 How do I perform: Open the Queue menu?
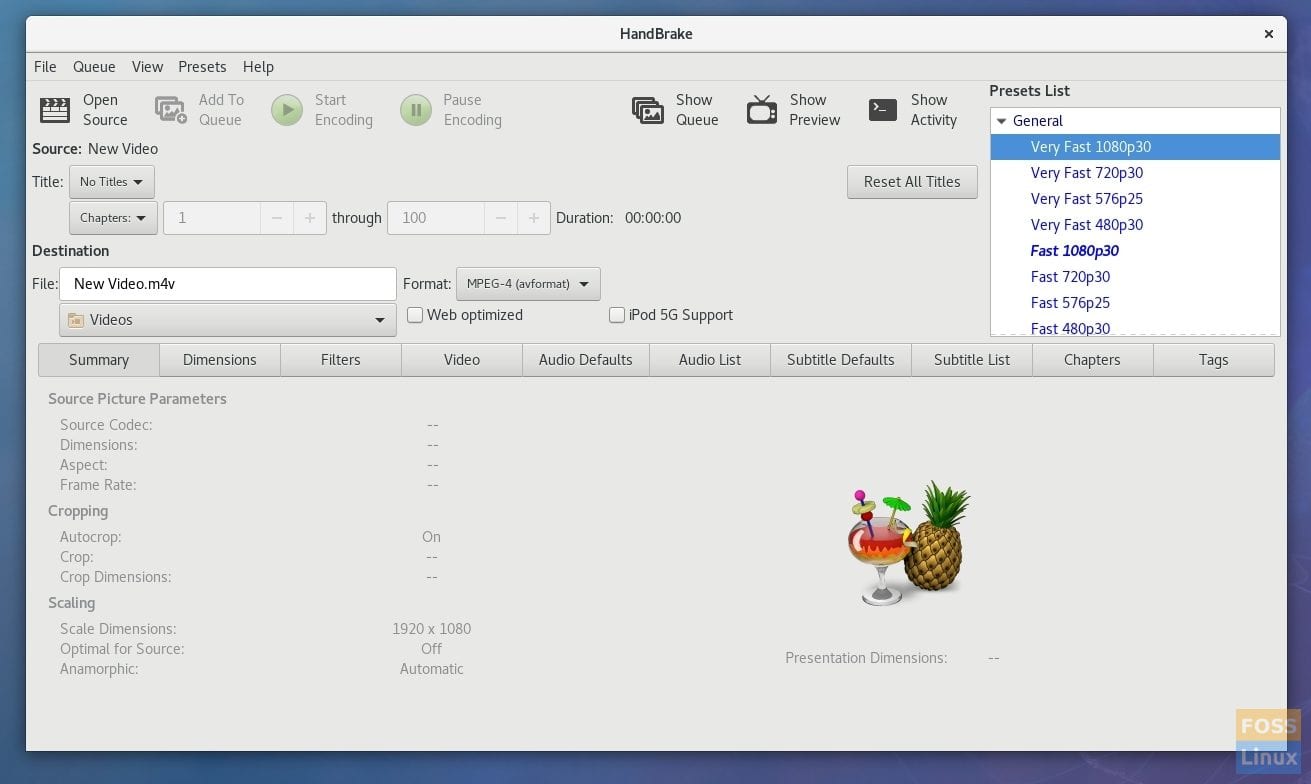click(x=94, y=67)
